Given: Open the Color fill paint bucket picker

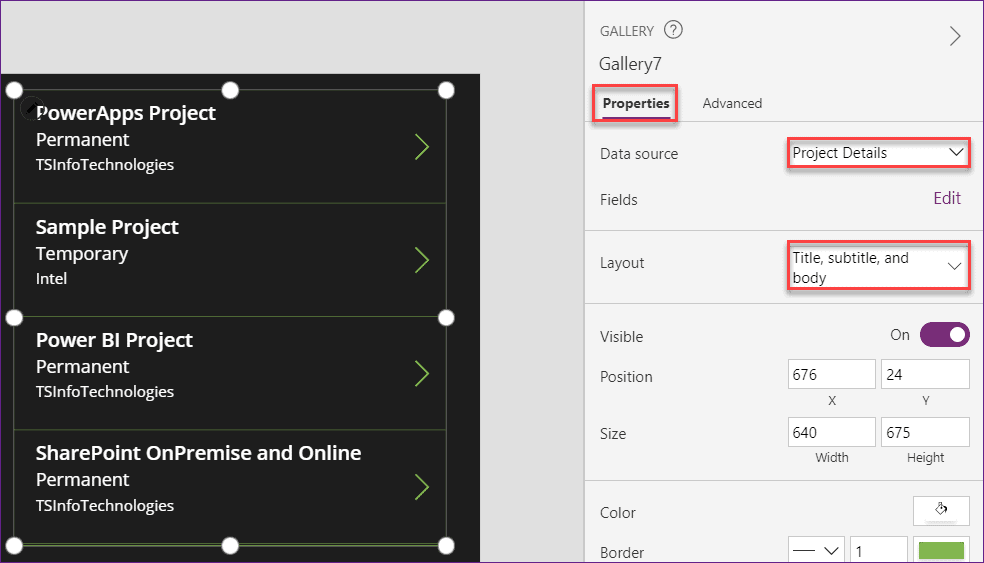Looking at the screenshot, I should [941, 511].
